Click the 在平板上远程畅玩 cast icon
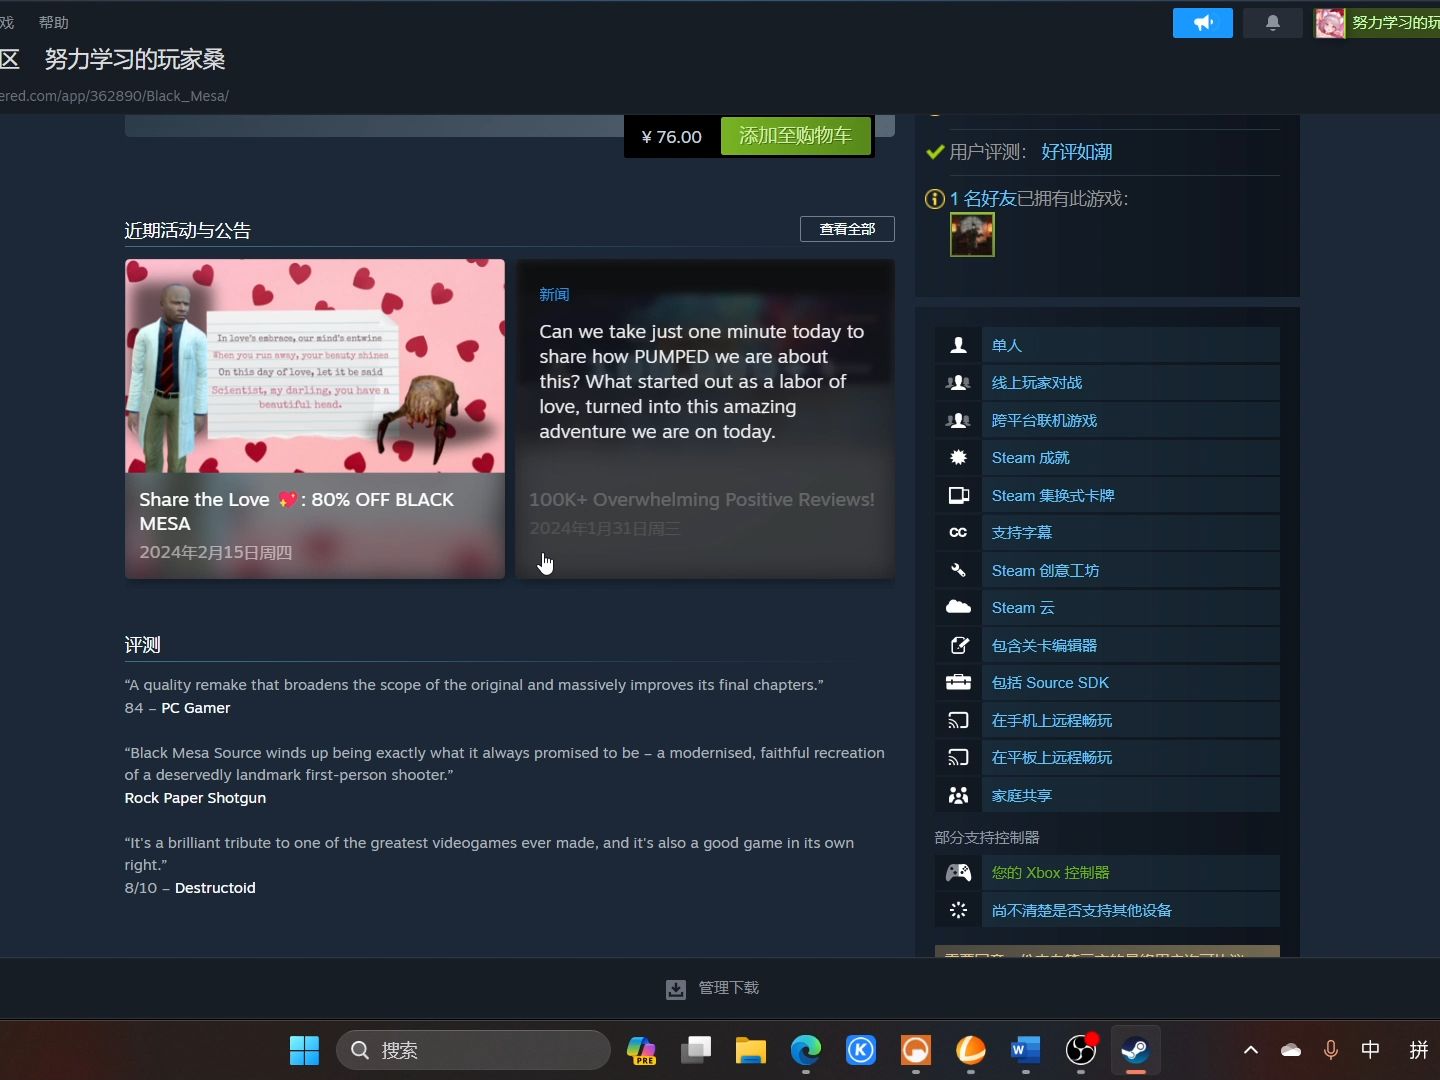Viewport: 1440px width, 1080px height. 958,758
